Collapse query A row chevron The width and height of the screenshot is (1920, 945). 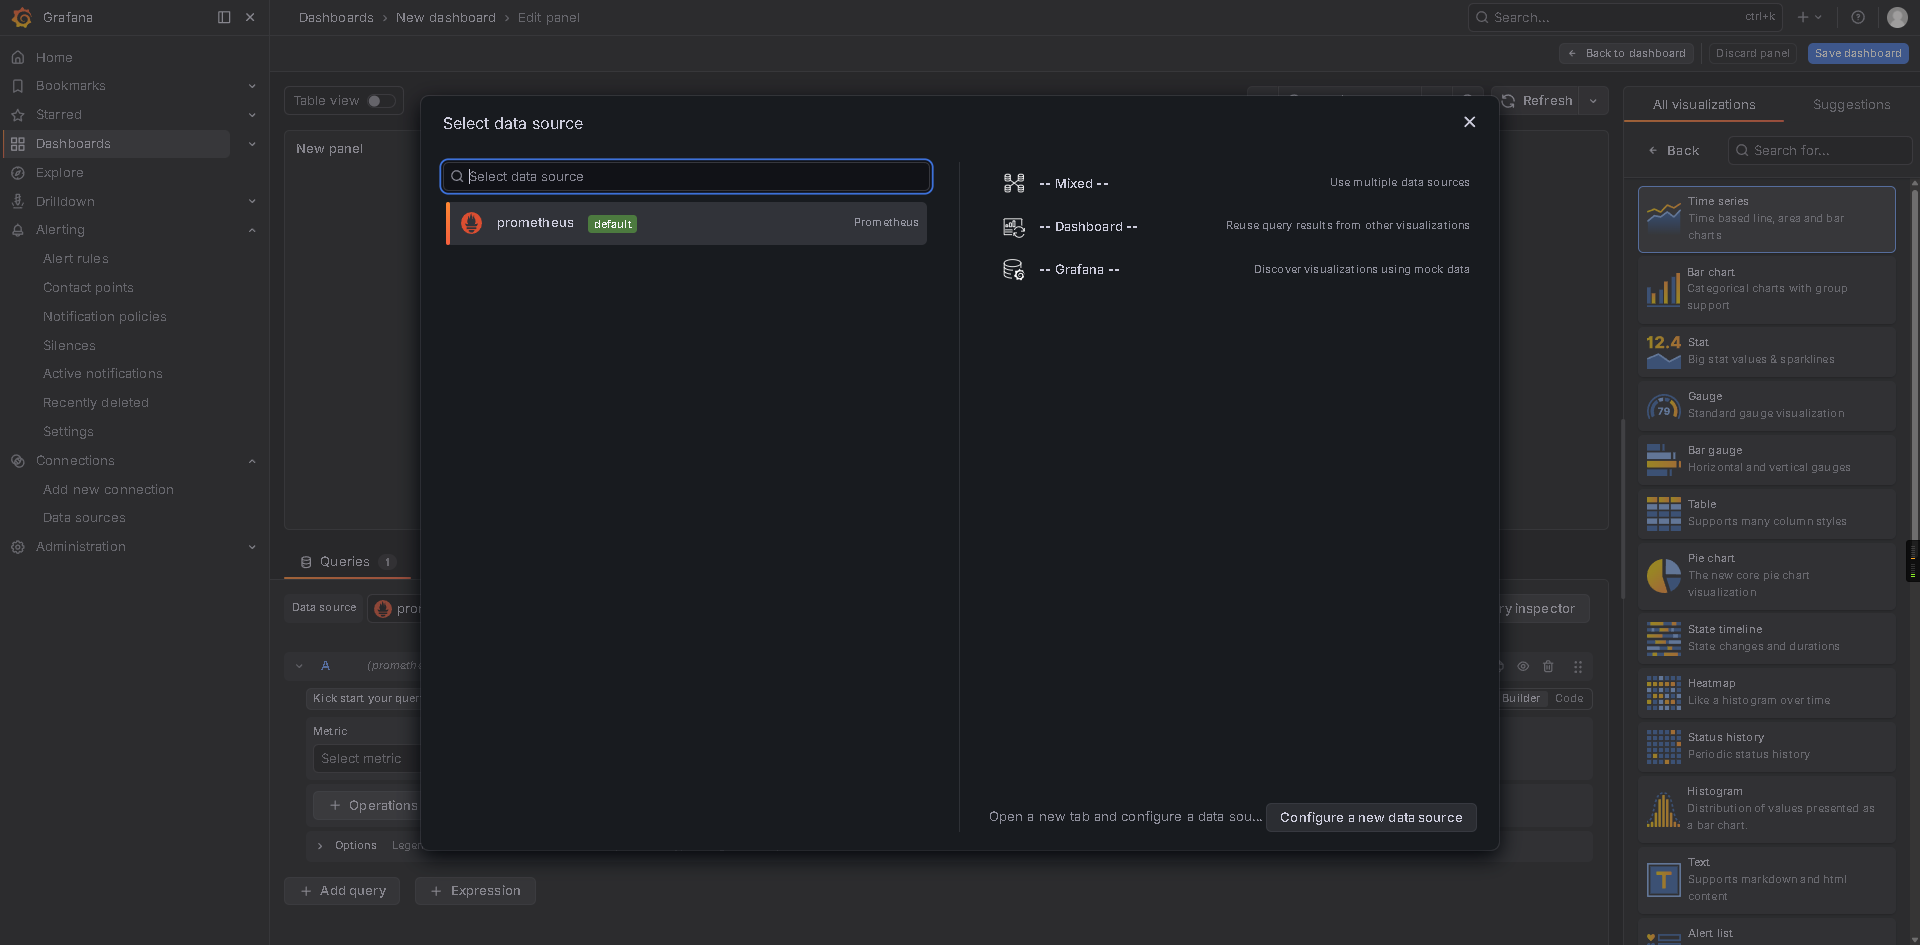coord(299,666)
